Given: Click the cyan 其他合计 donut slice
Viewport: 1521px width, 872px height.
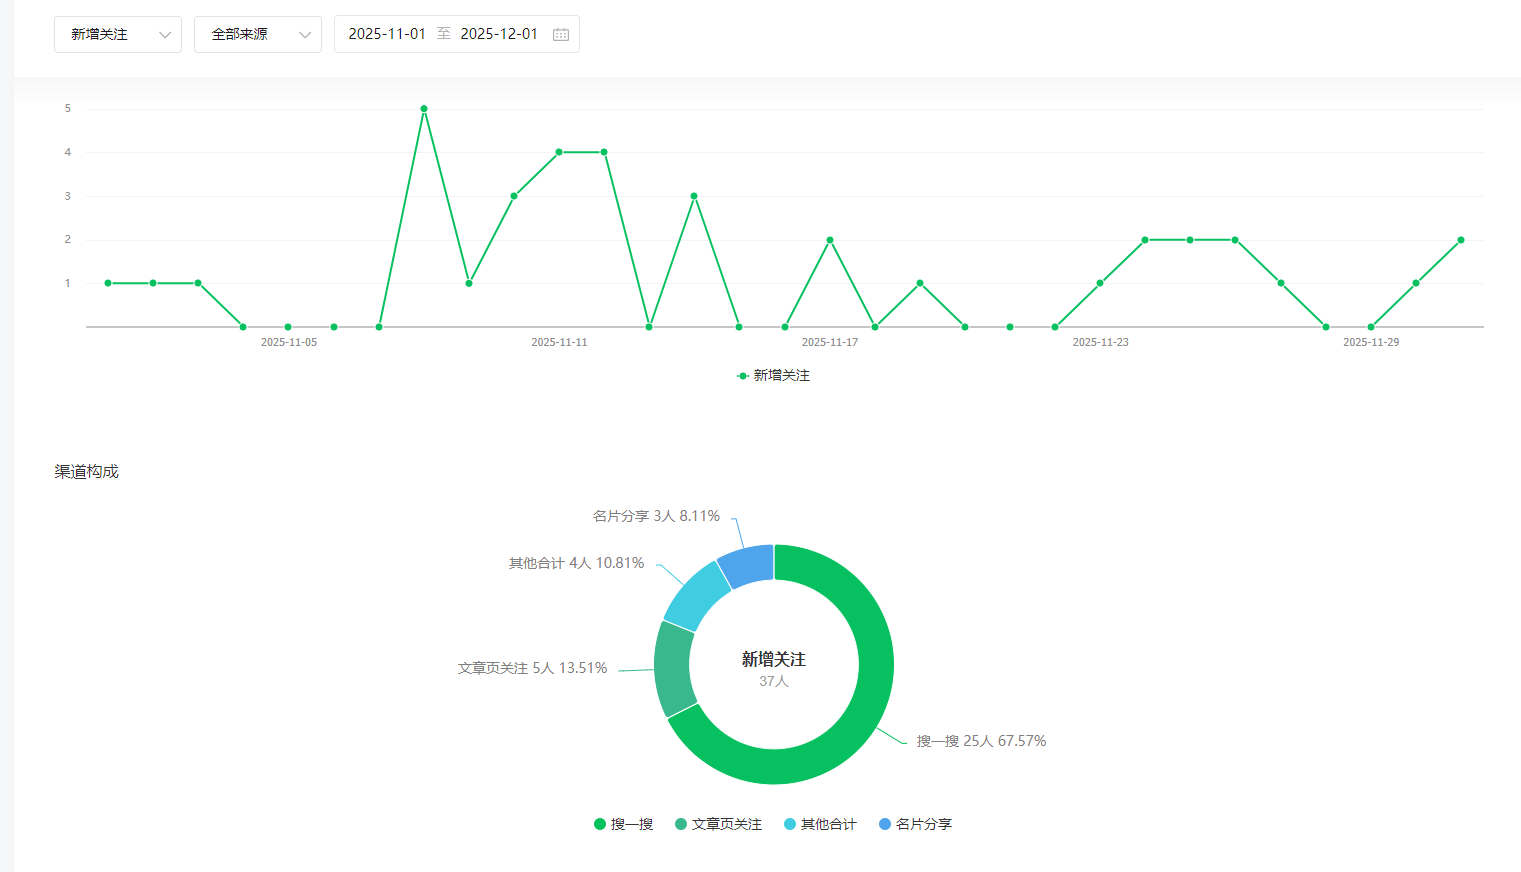Looking at the screenshot, I should coord(696,595).
